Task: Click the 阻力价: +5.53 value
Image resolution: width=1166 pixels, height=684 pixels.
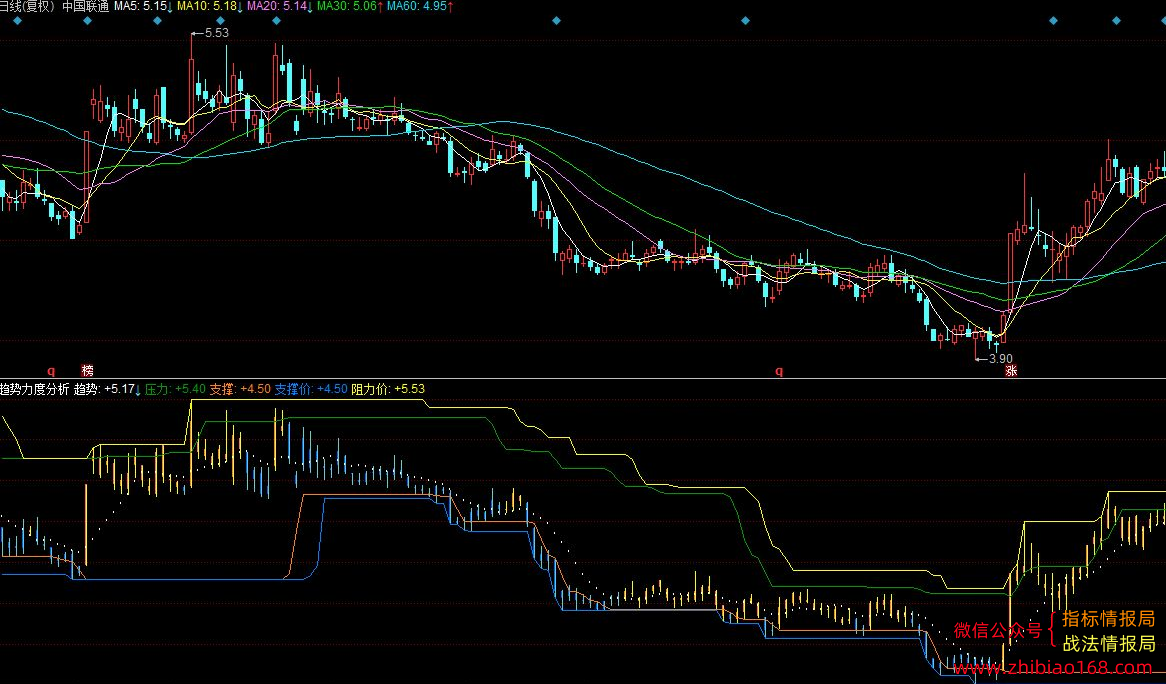Action: [x=388, y=389]
